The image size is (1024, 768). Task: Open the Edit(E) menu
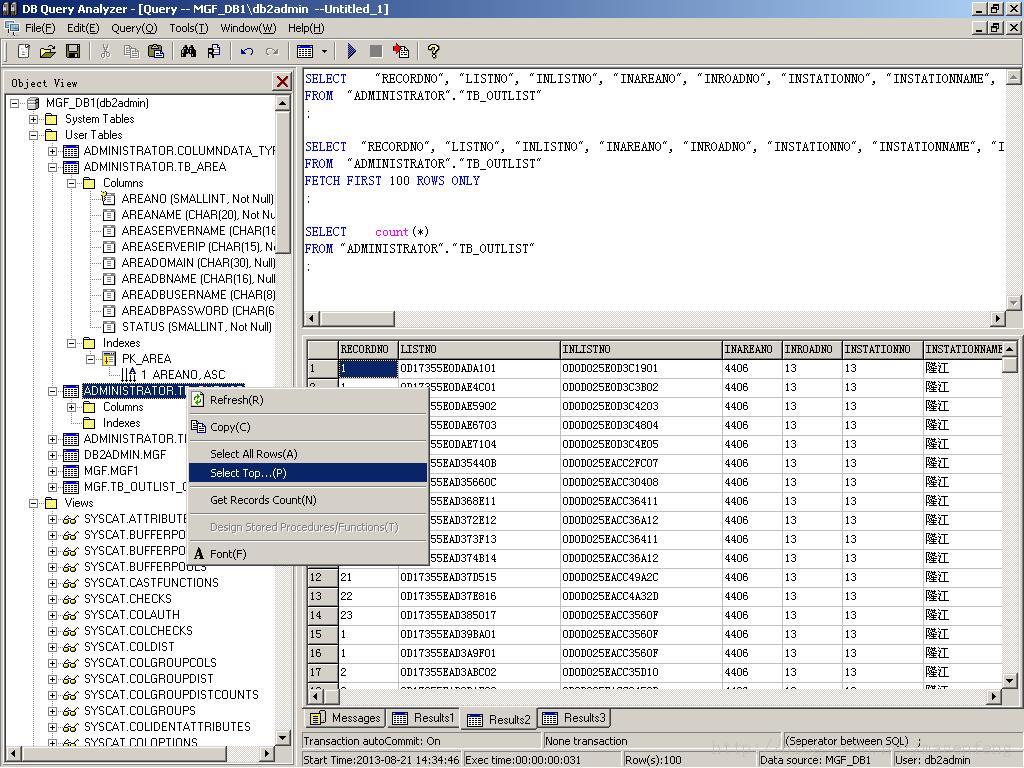pos(83,28)
